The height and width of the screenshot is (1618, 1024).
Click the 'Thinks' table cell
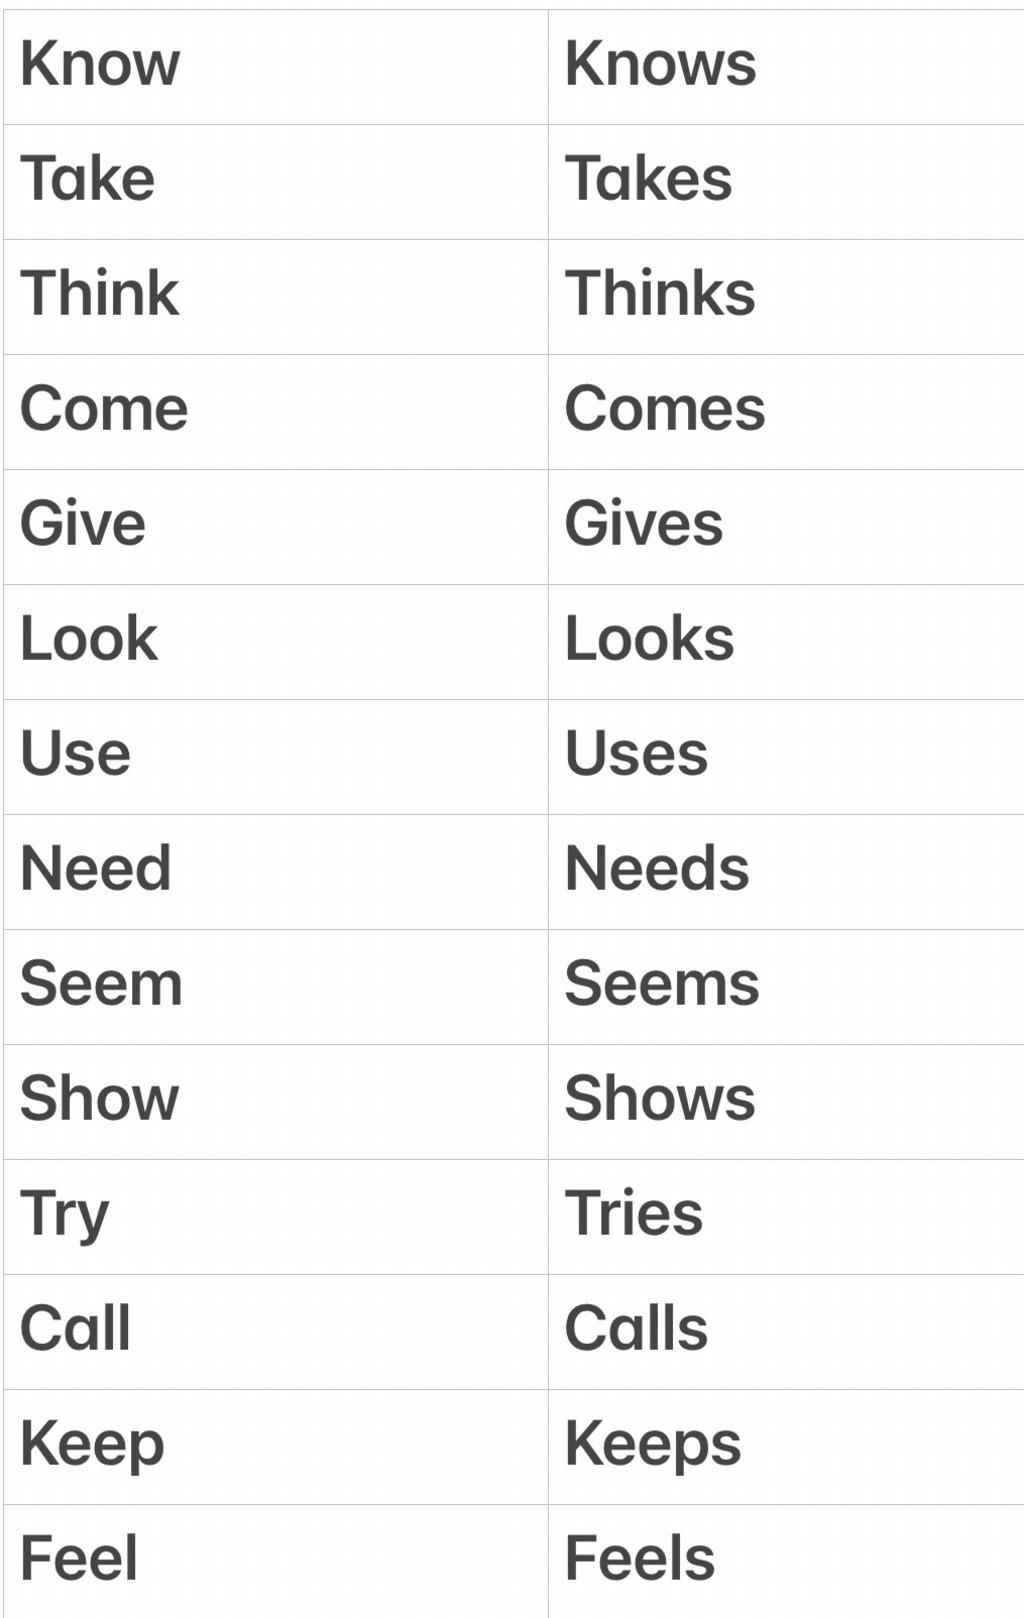786,297
